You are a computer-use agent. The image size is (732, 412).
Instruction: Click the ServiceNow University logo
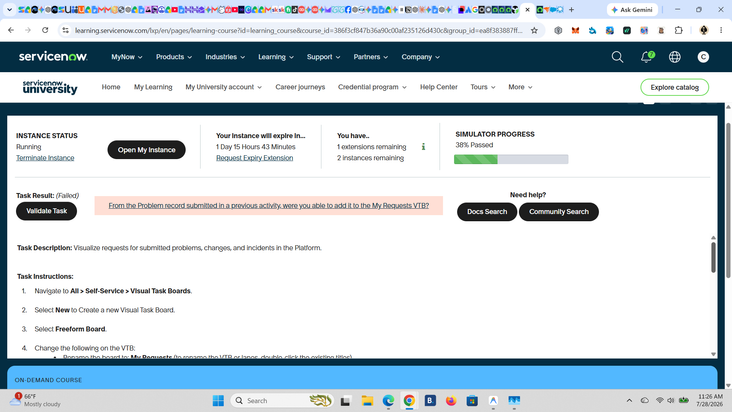(x=50, y=87)
